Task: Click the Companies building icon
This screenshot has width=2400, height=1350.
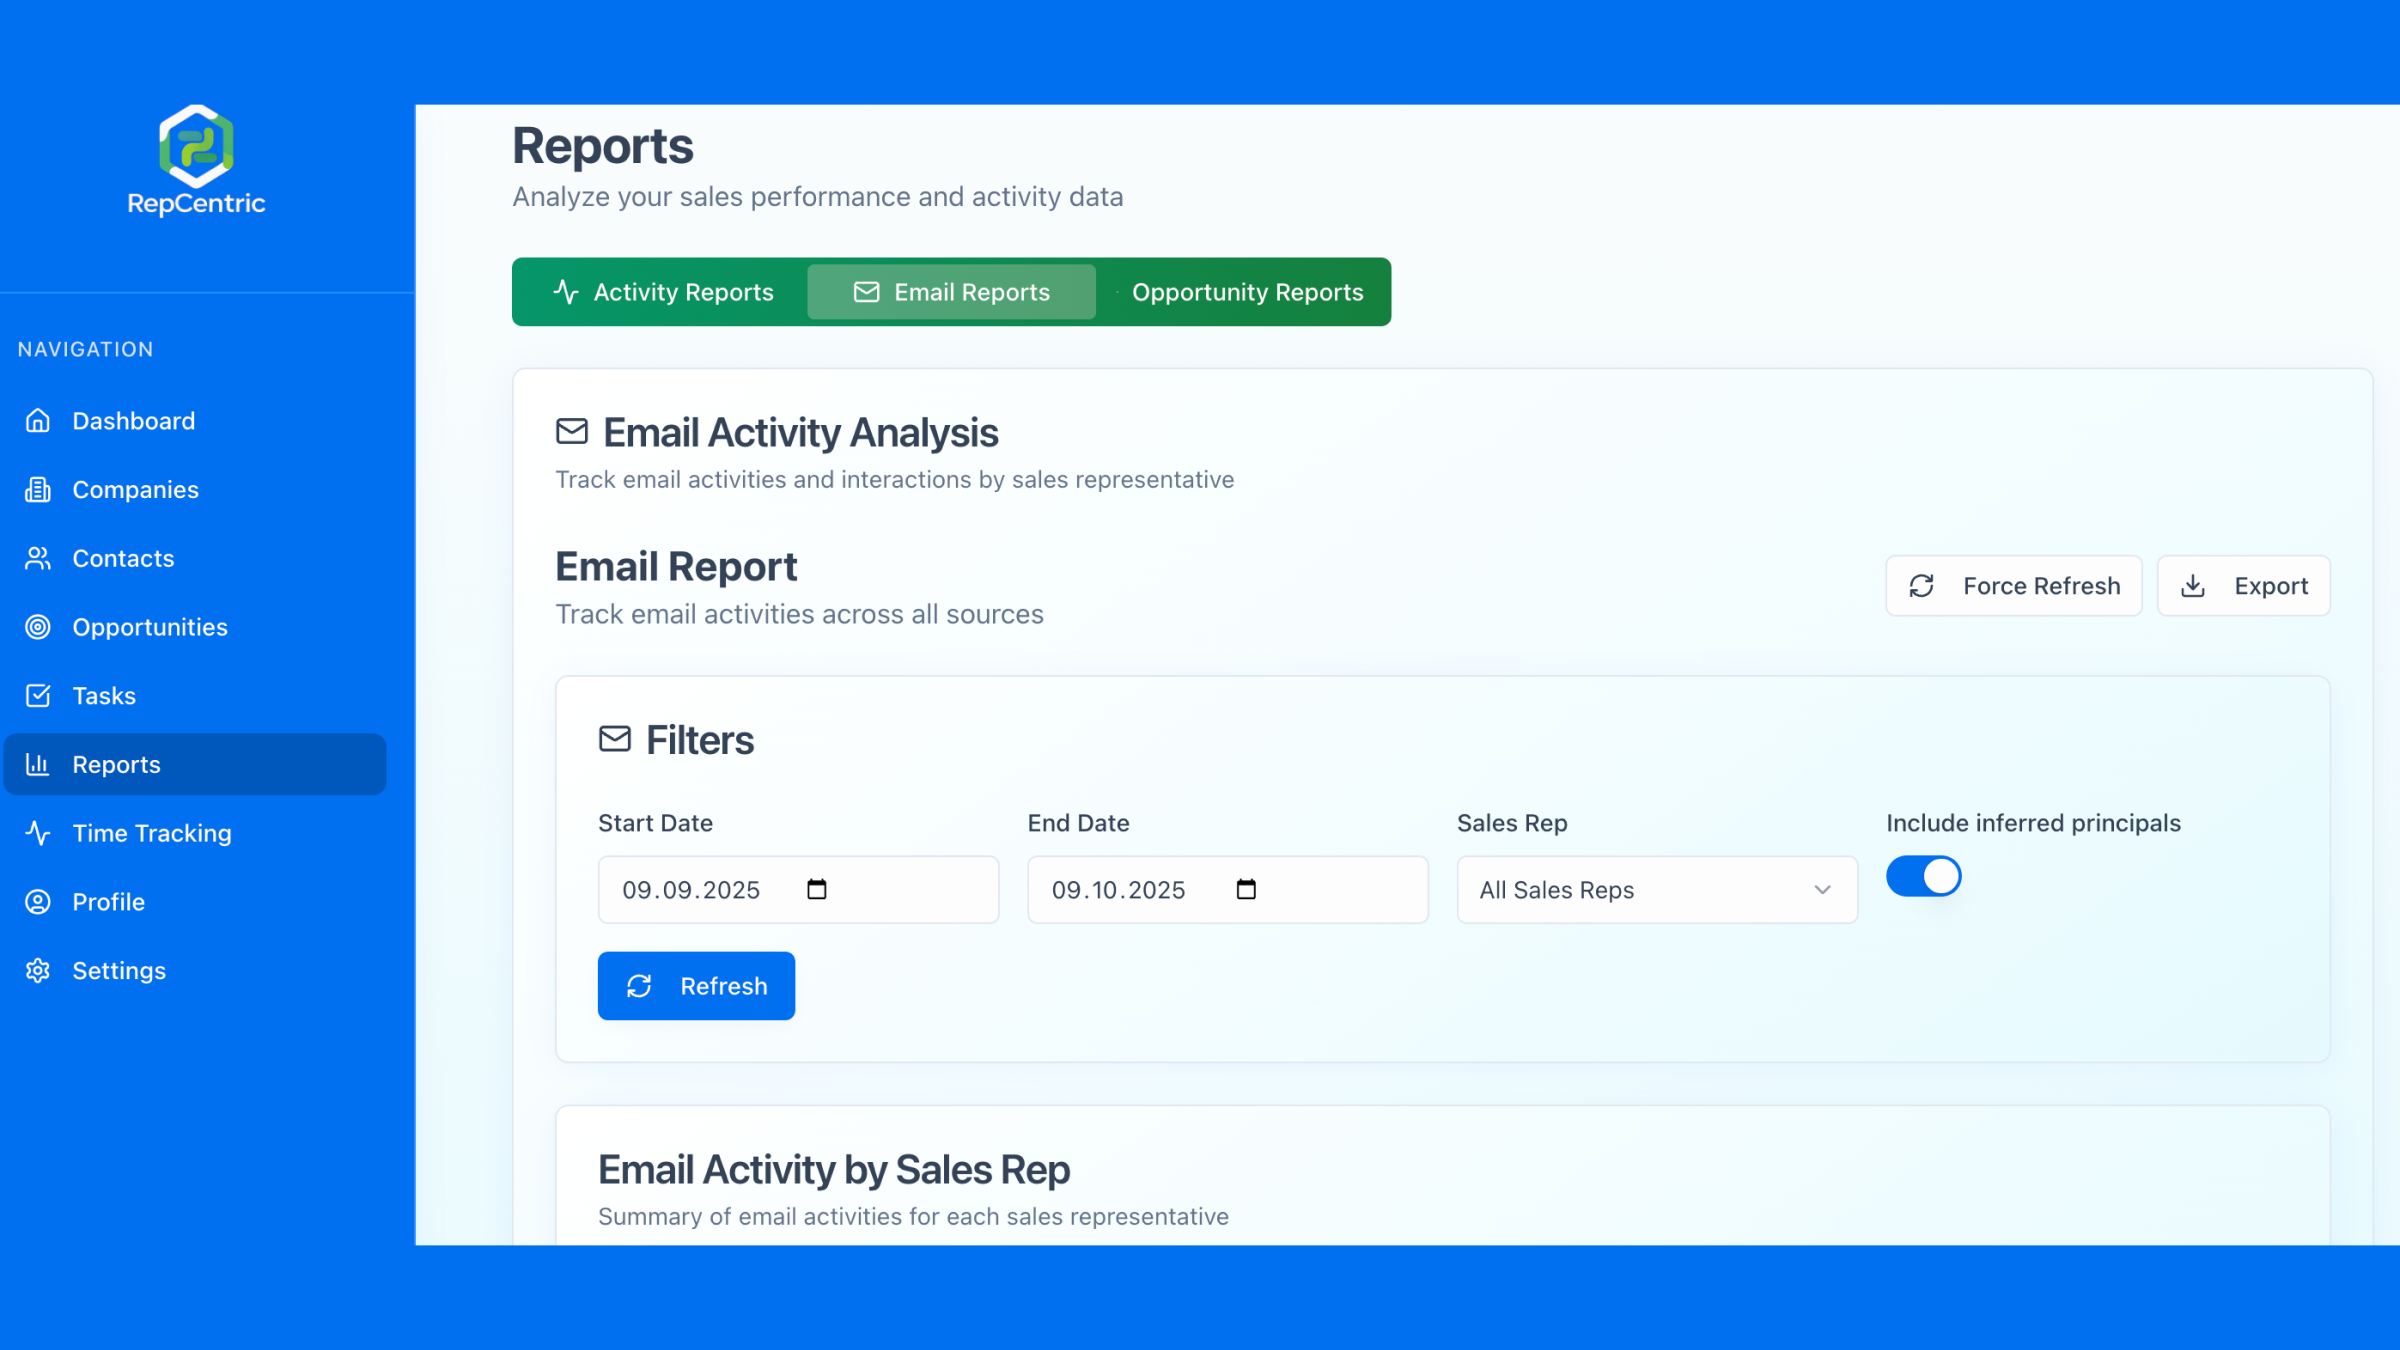Action: point(38,490)
